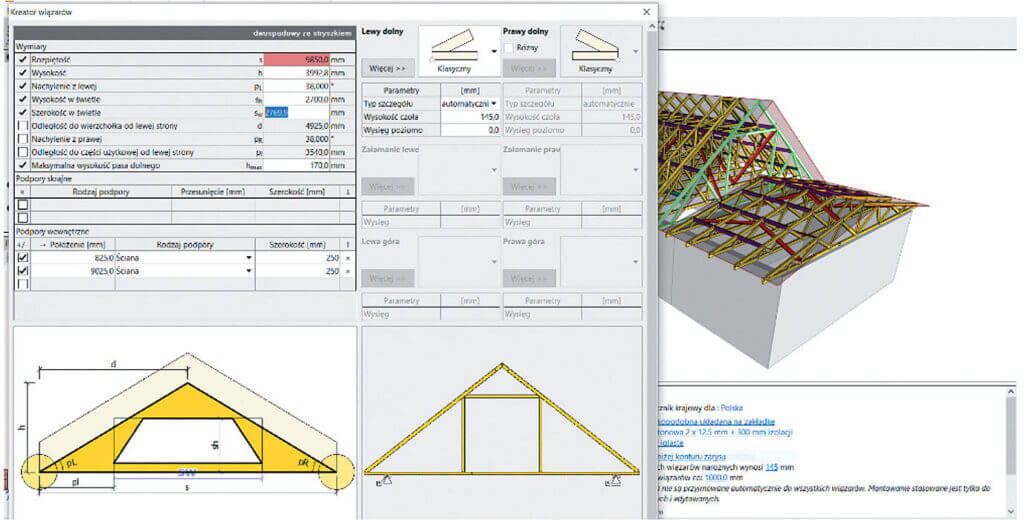Open the Prawy dolny detail type dropdown arrow

click(635, 51)
